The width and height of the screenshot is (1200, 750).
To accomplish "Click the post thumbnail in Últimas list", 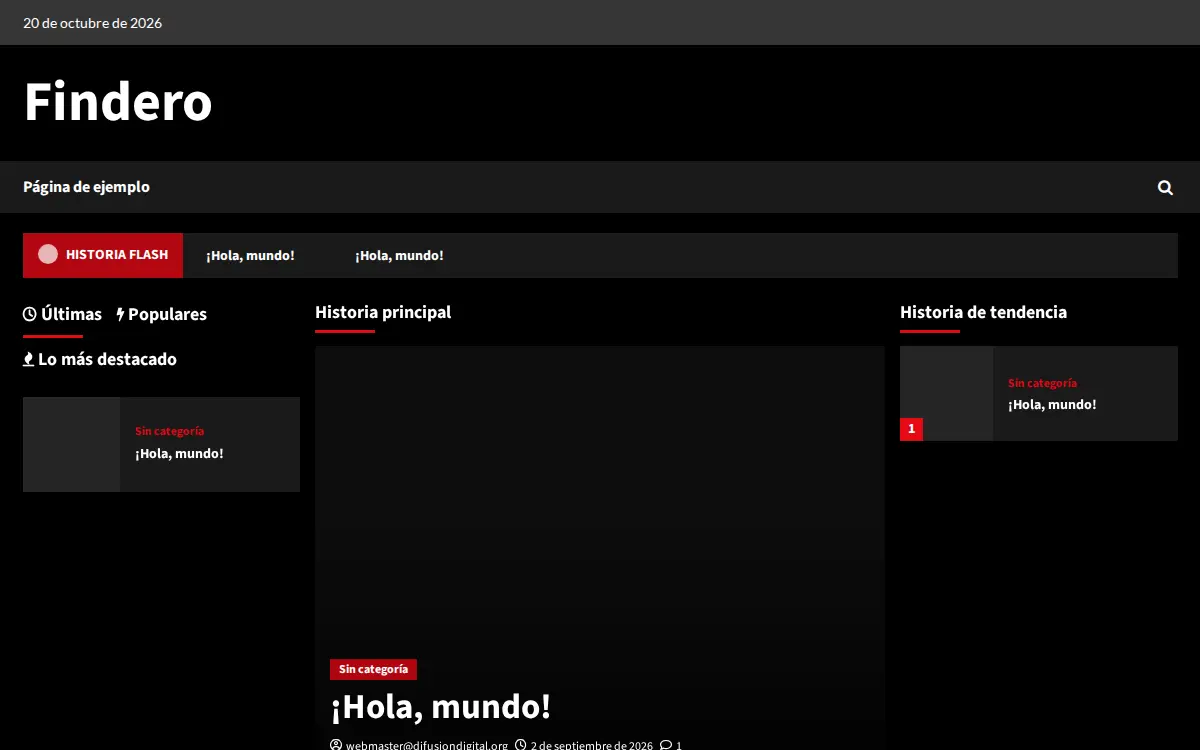I will click(x=71, y=444).
